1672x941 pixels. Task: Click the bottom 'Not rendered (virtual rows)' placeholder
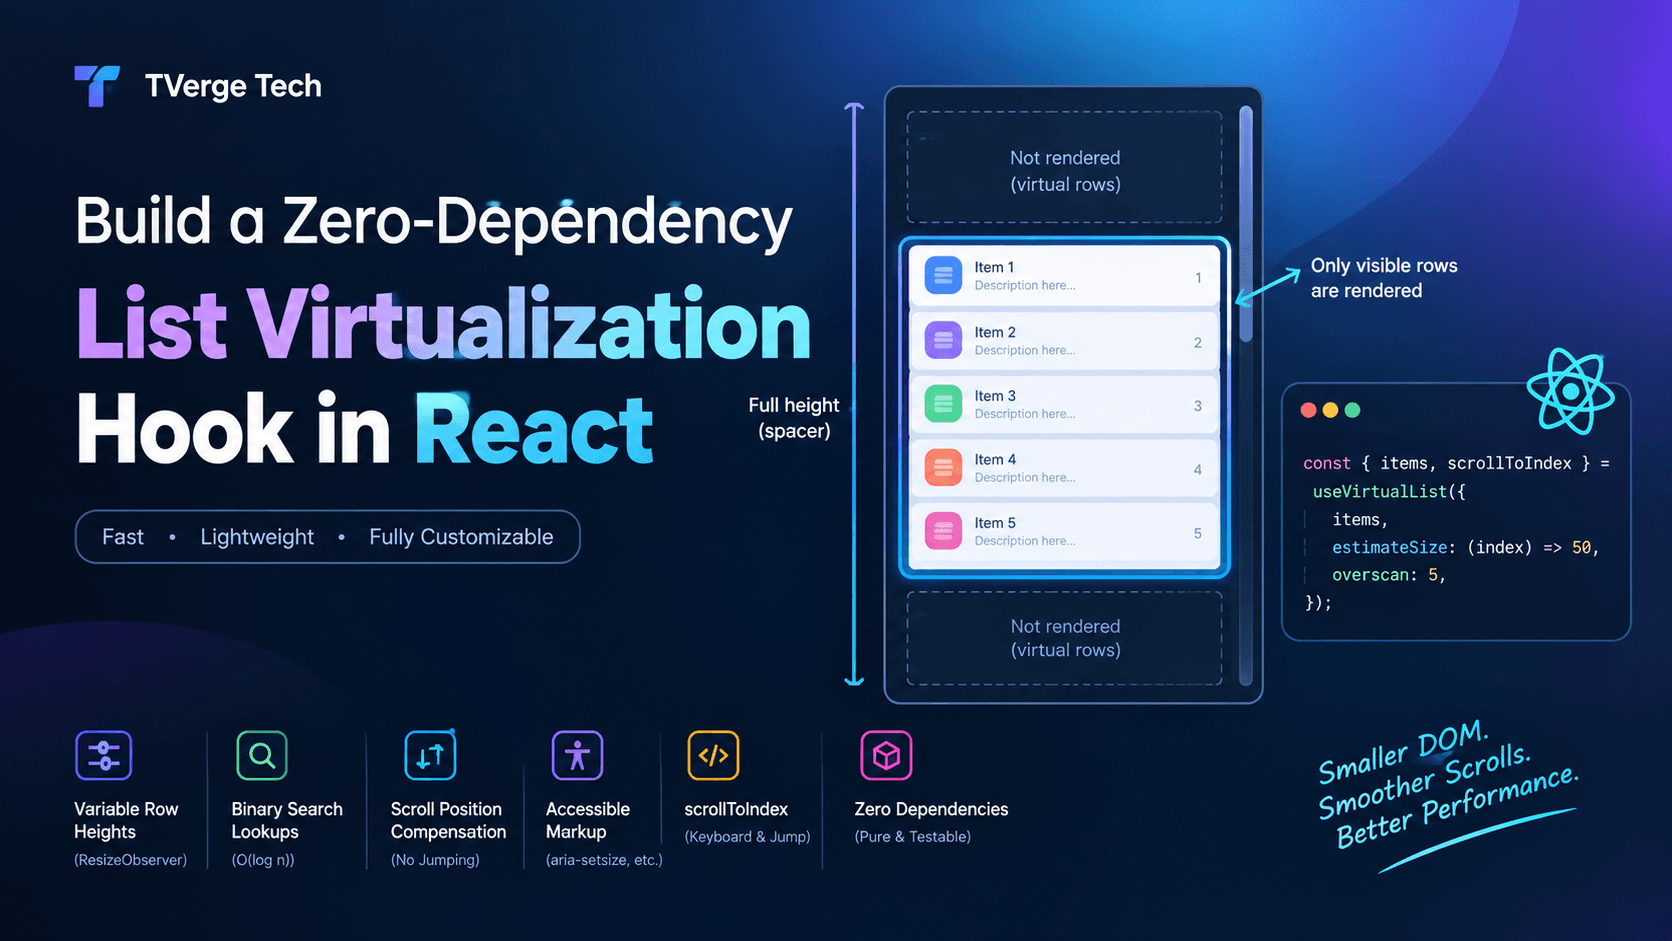(x=1064, y=638)
